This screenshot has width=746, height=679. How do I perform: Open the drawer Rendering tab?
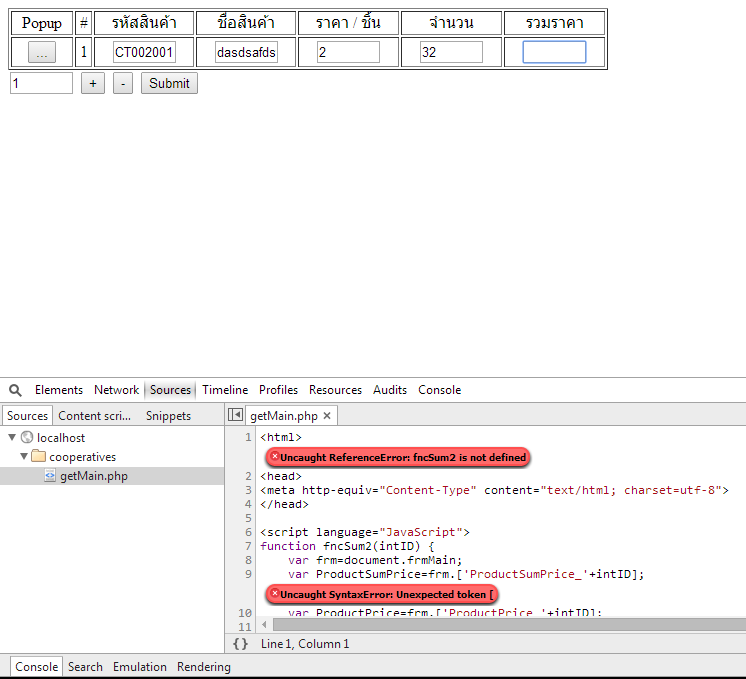pyautogui.click(x=204, y=667)
